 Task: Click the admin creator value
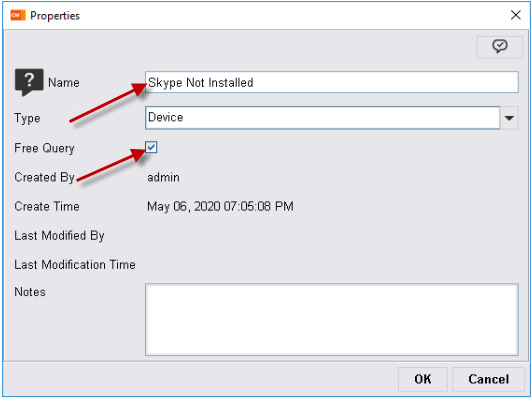click(x=163, y=177)
